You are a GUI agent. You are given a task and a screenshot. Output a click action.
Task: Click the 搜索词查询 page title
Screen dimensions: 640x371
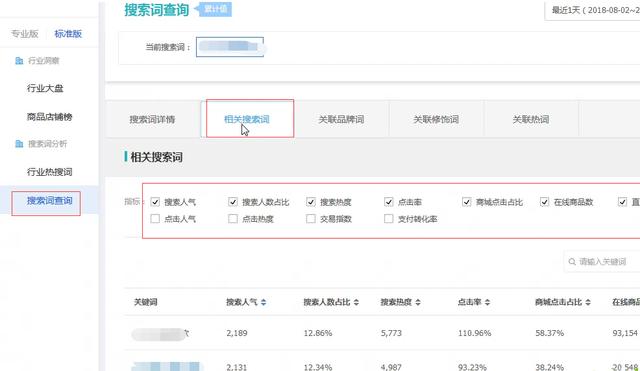tap(156, 10)
